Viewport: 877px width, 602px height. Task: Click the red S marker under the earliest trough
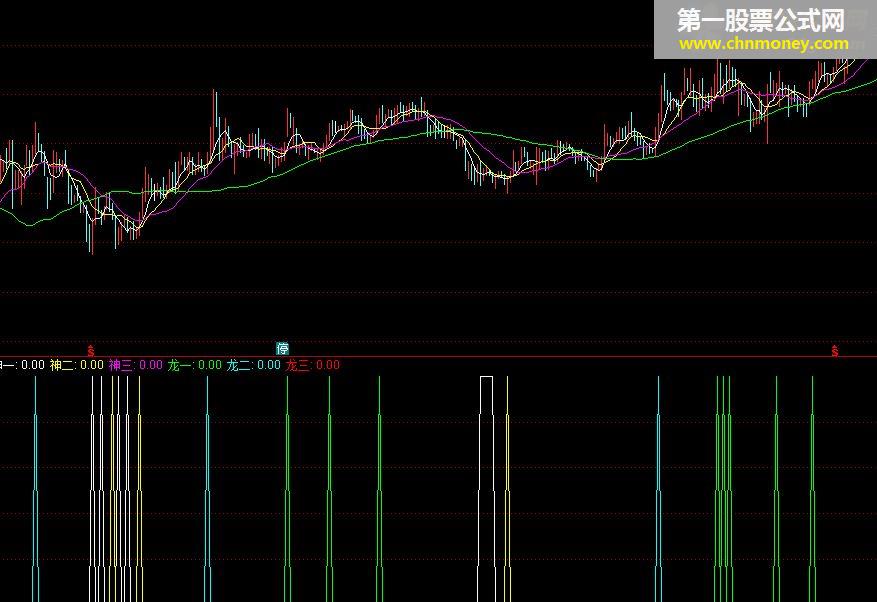point(91,351)
